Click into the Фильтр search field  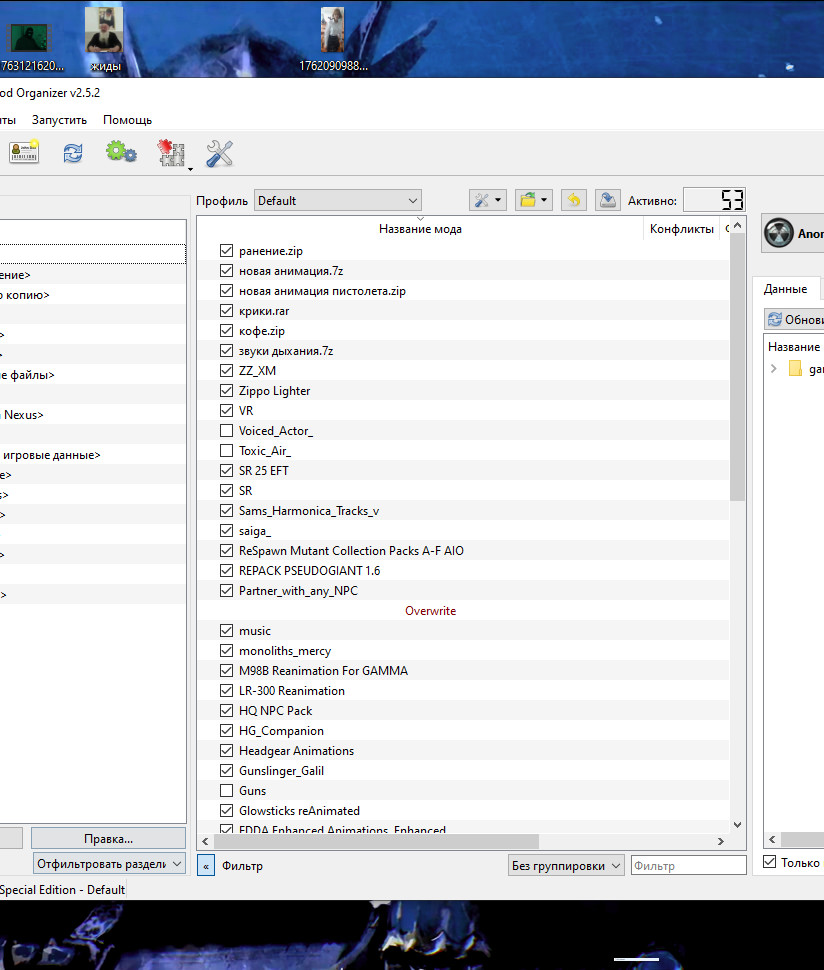tap(688, 865)
